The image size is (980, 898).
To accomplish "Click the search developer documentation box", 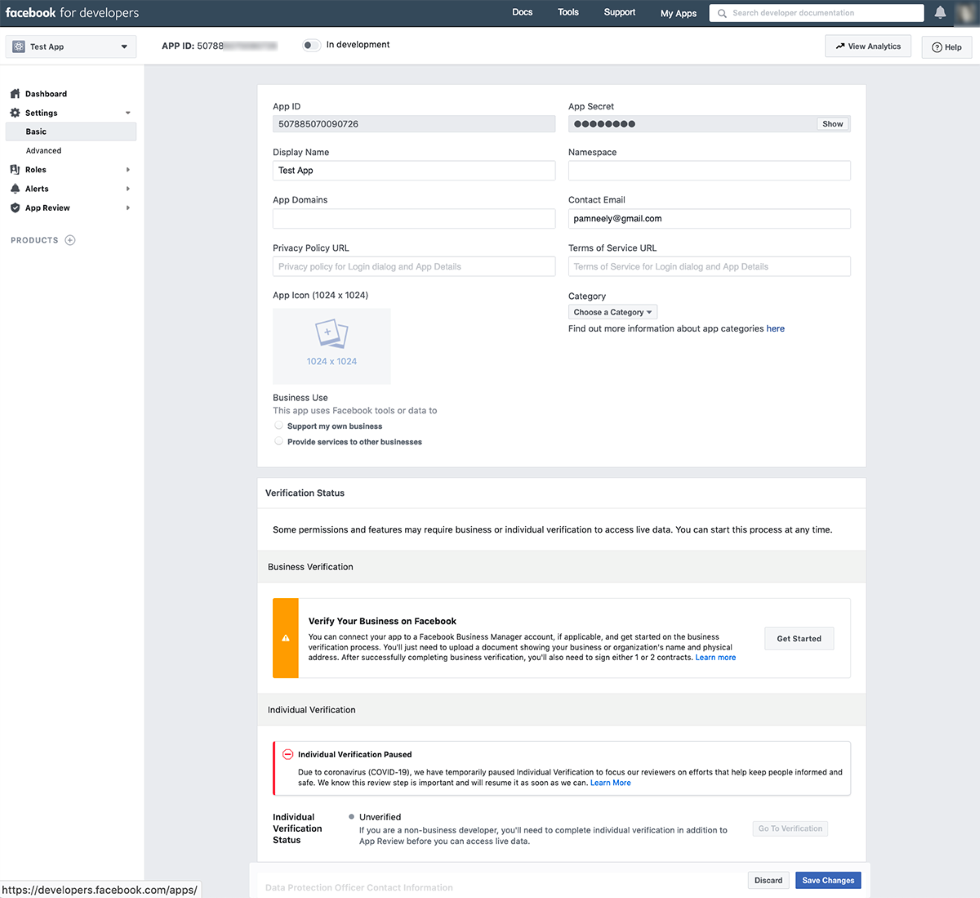I will tap(816, 13).
